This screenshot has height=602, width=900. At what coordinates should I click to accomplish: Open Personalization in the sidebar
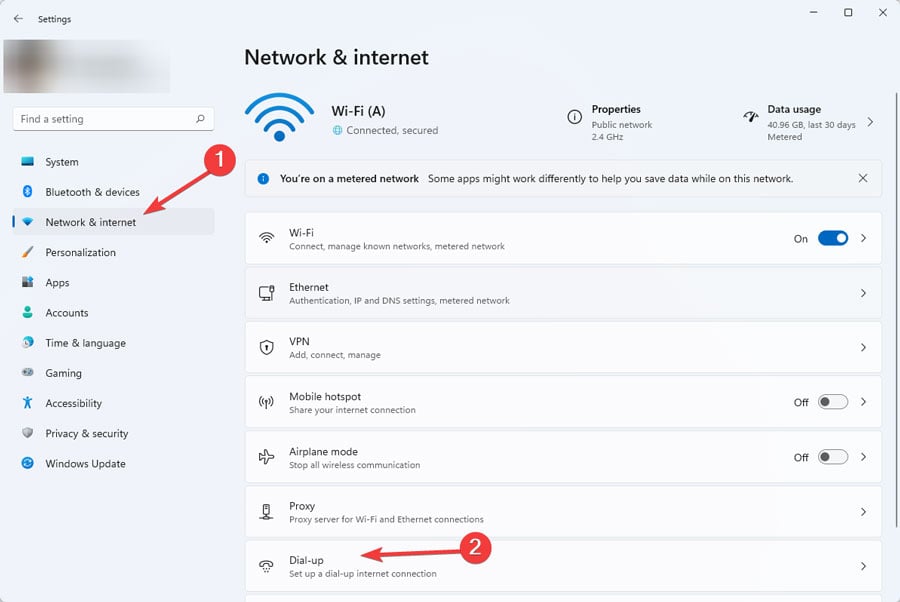(x=80, y=253)
